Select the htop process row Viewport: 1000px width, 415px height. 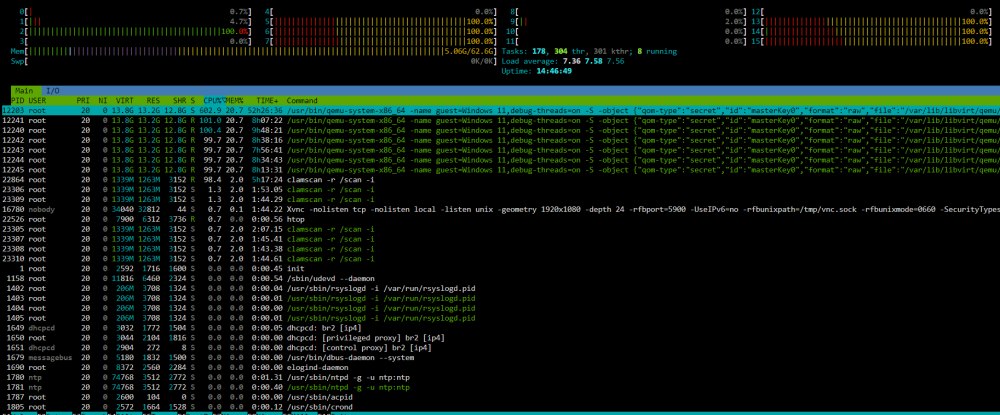[x=500, y=219]
